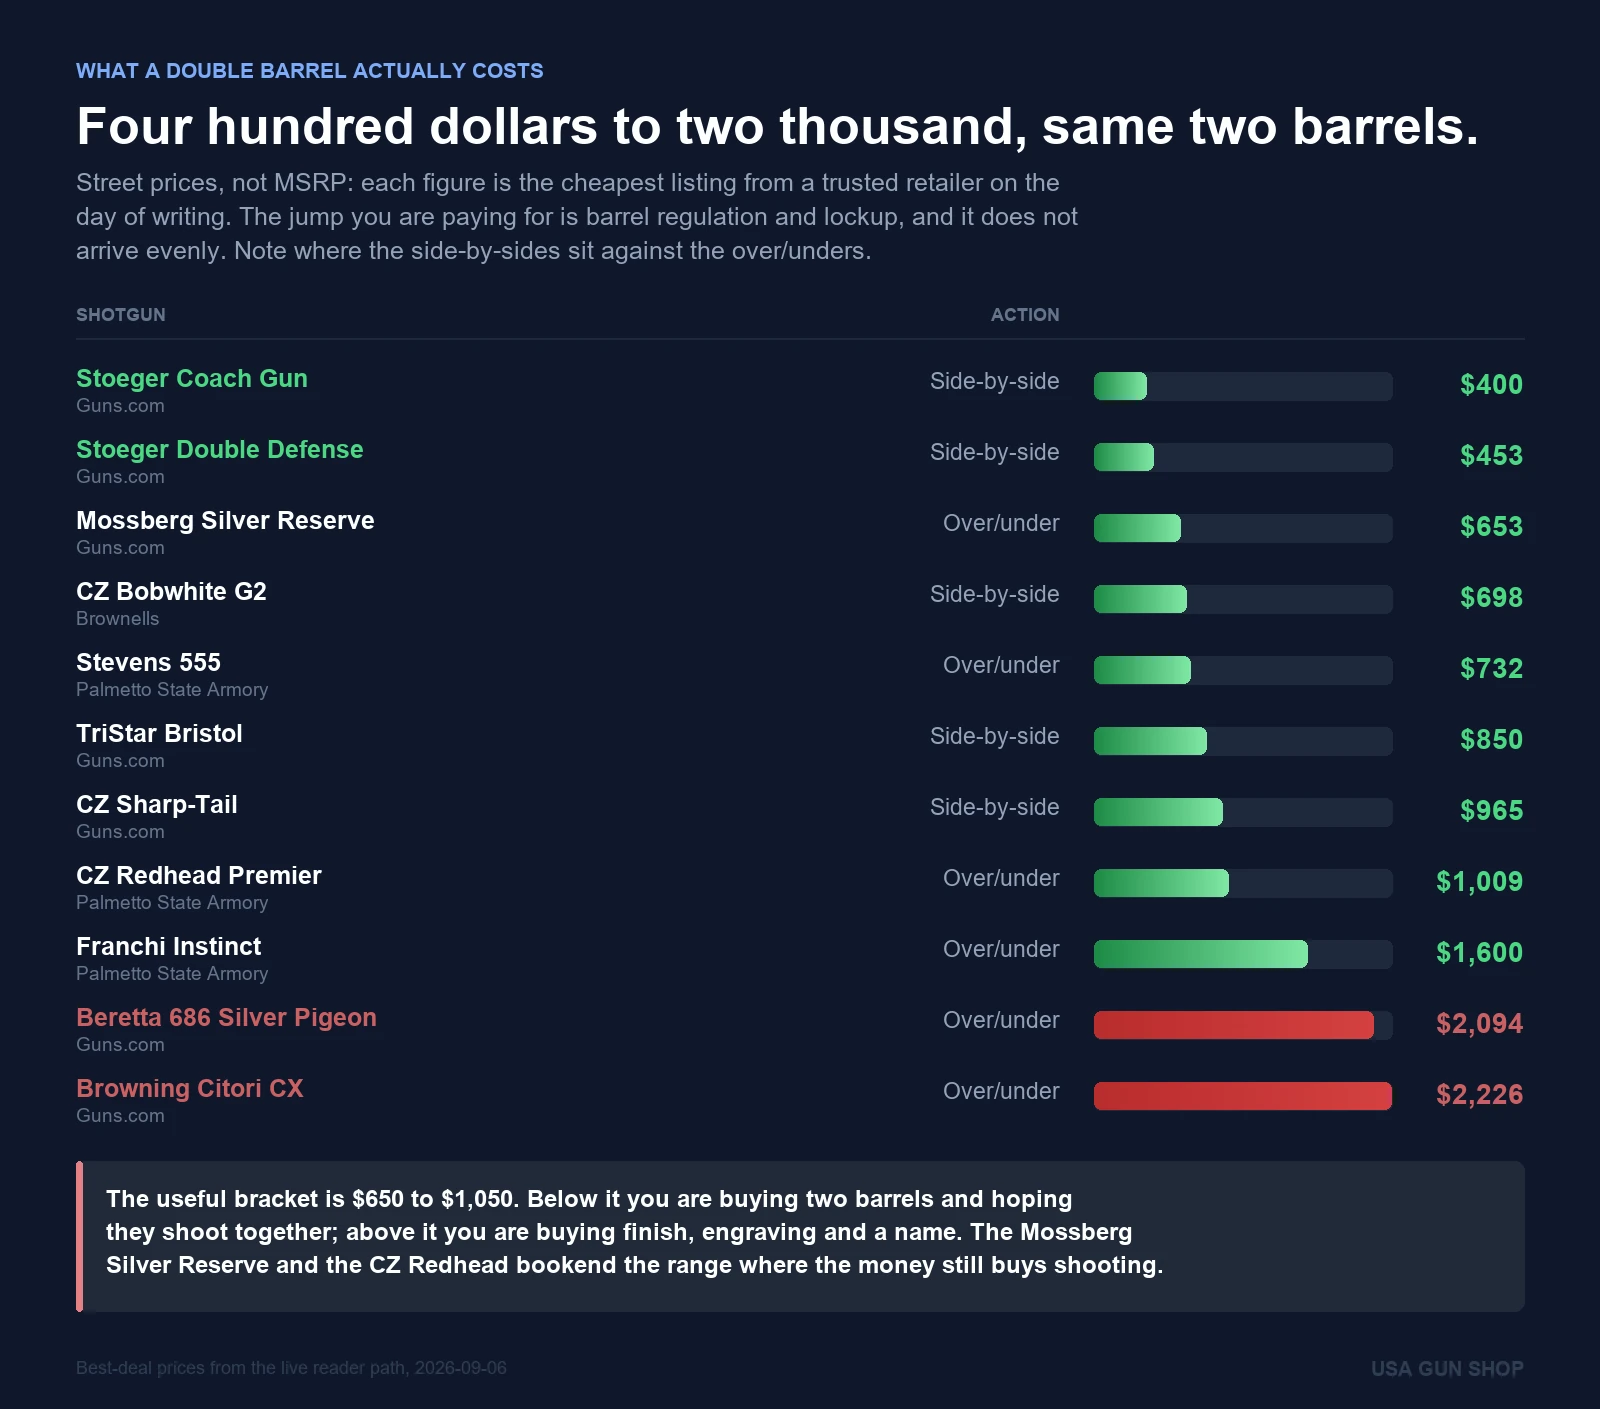Click Brownells retailer under CZ Bobwhite G2
Image resolution: width=1600 pixels, height=1409 pixels.
coord(118,619)
